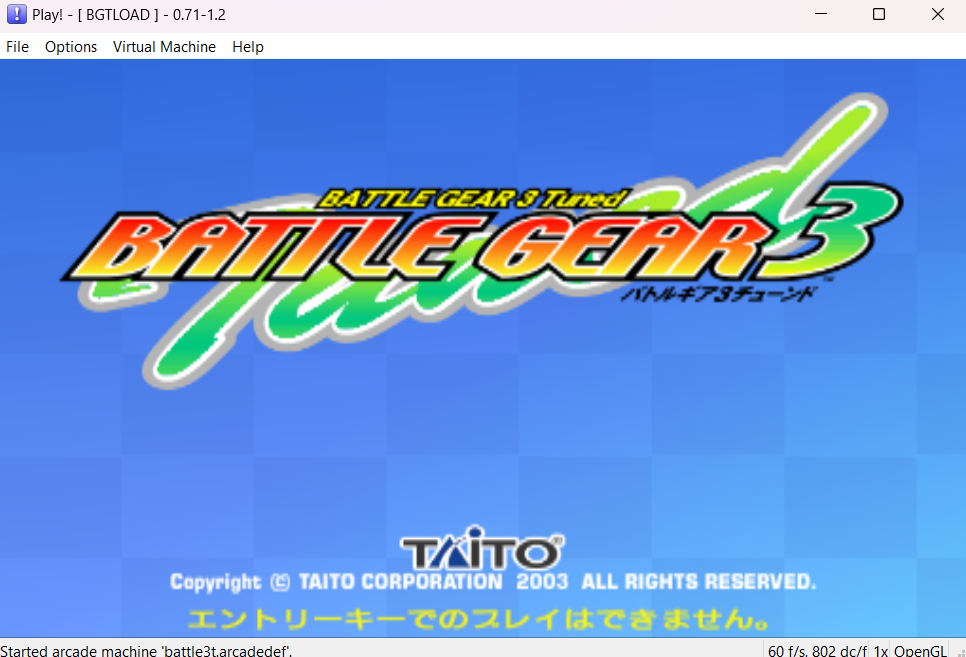
Task: Click the Battle Gear 3 Tuned logo
Action: (482, 240)
